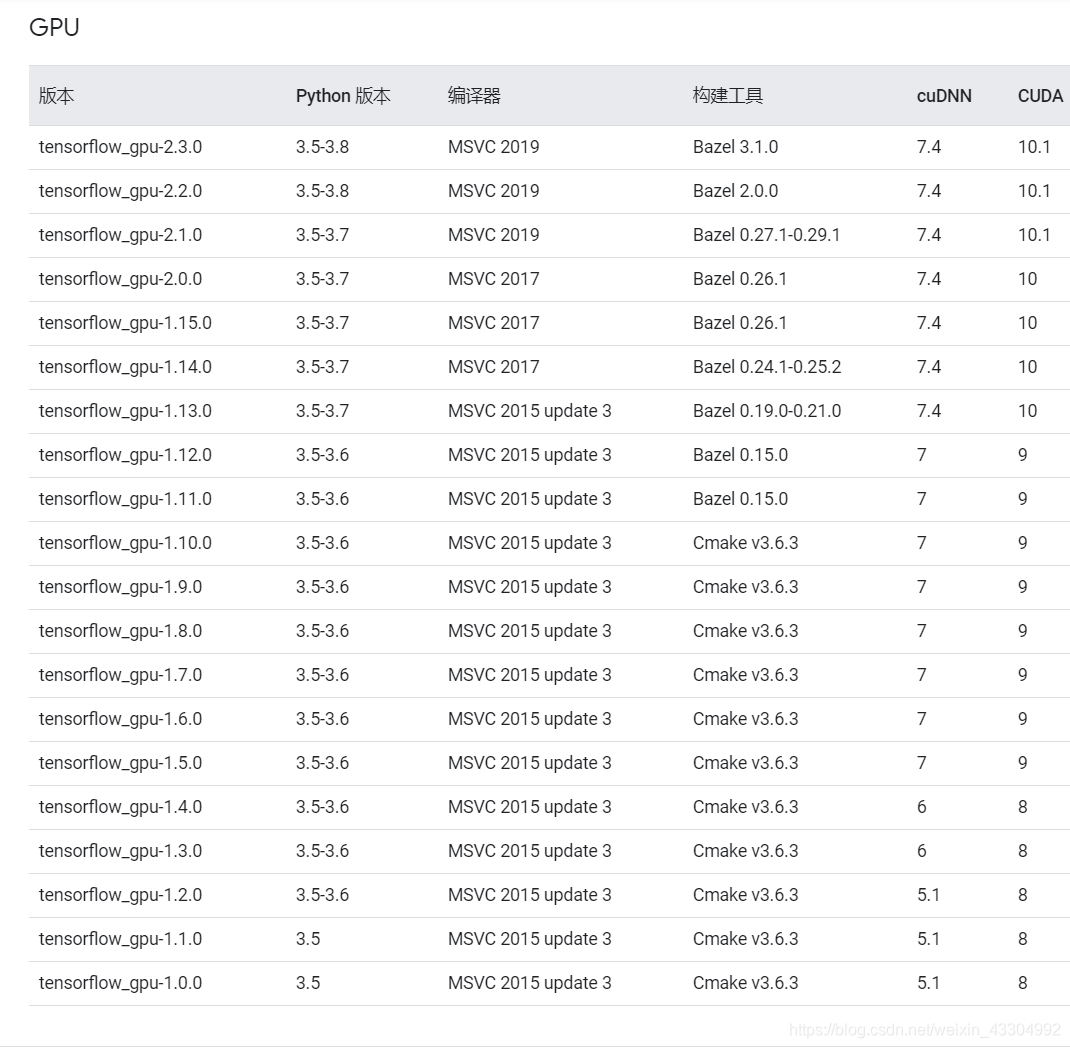Click the Python 版本 column header

(x=343, y=96)
